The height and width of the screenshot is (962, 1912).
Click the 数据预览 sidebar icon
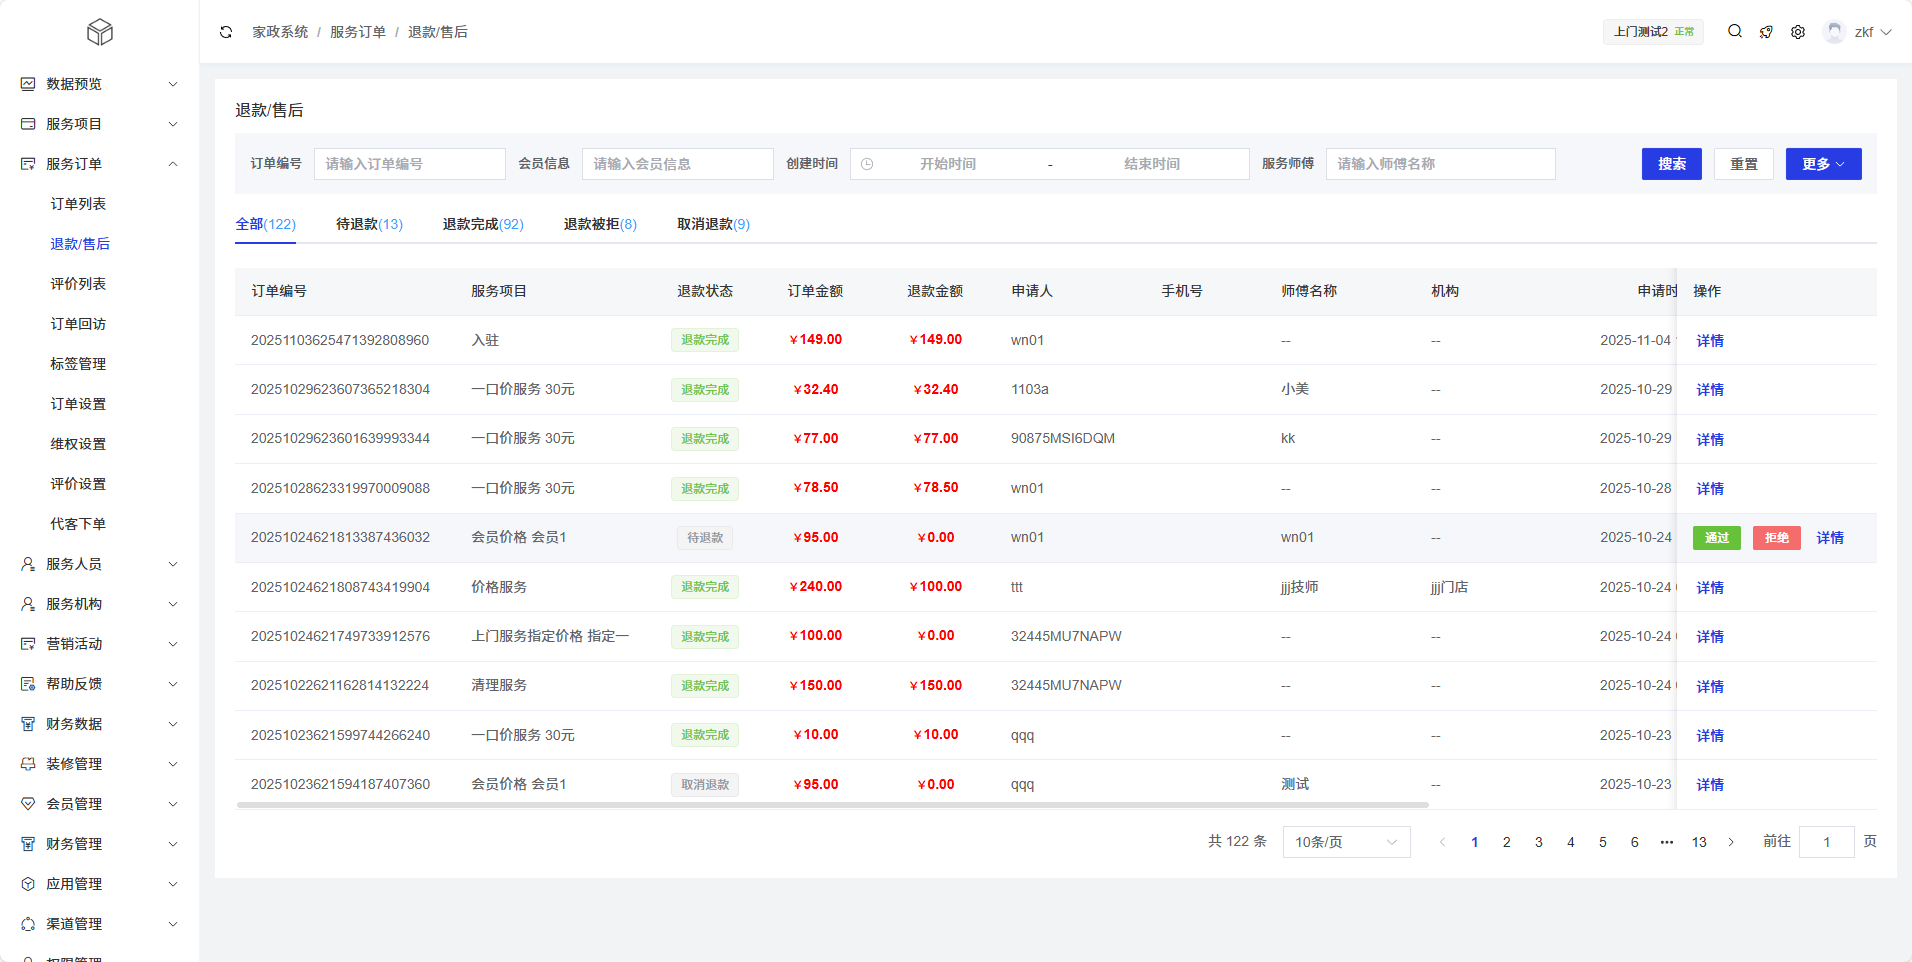(28, 84)
